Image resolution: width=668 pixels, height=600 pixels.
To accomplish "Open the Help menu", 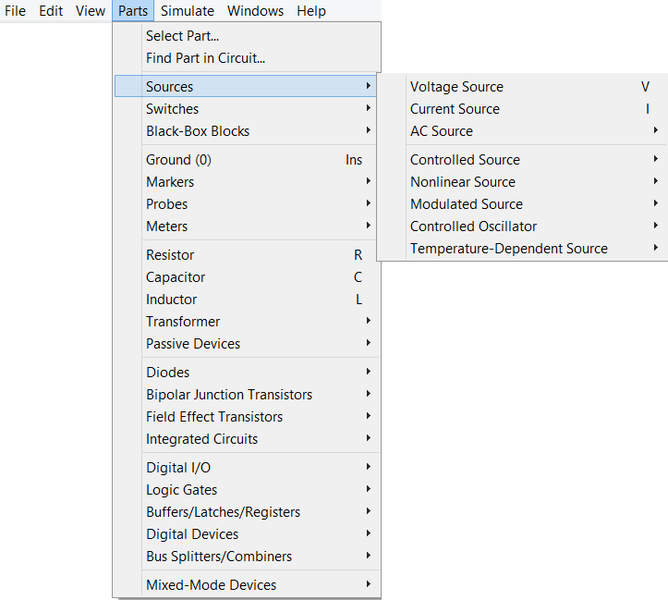I will click(311, 11).
